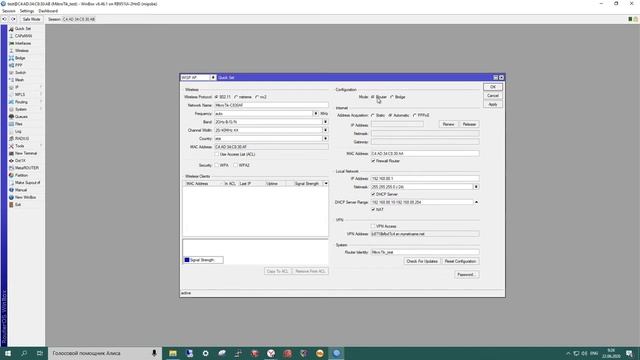Enable WPA security checkbox
This screenshot has height=360, width=640.
coord(217,165)
